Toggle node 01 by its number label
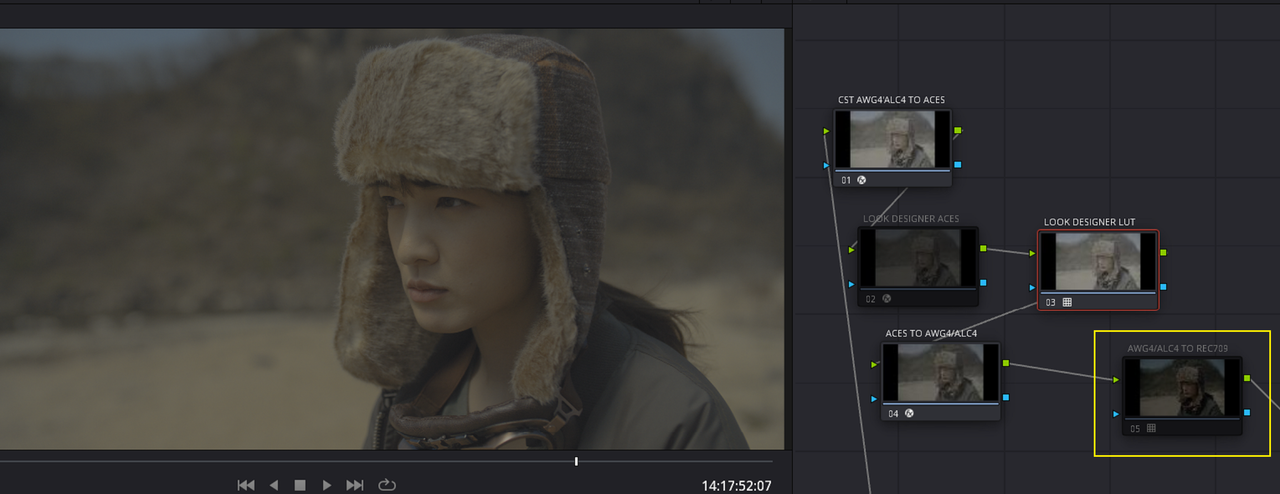 846,180
